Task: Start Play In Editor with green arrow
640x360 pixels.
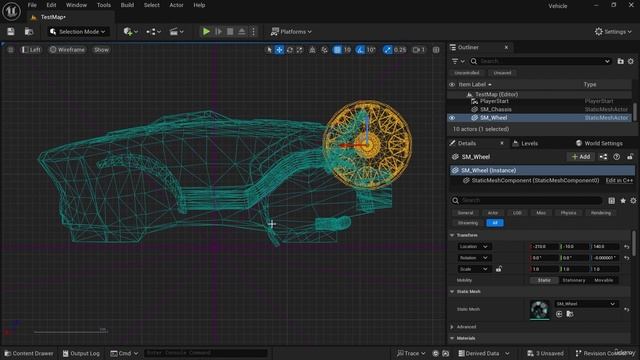Action: (x=206, y=31)
